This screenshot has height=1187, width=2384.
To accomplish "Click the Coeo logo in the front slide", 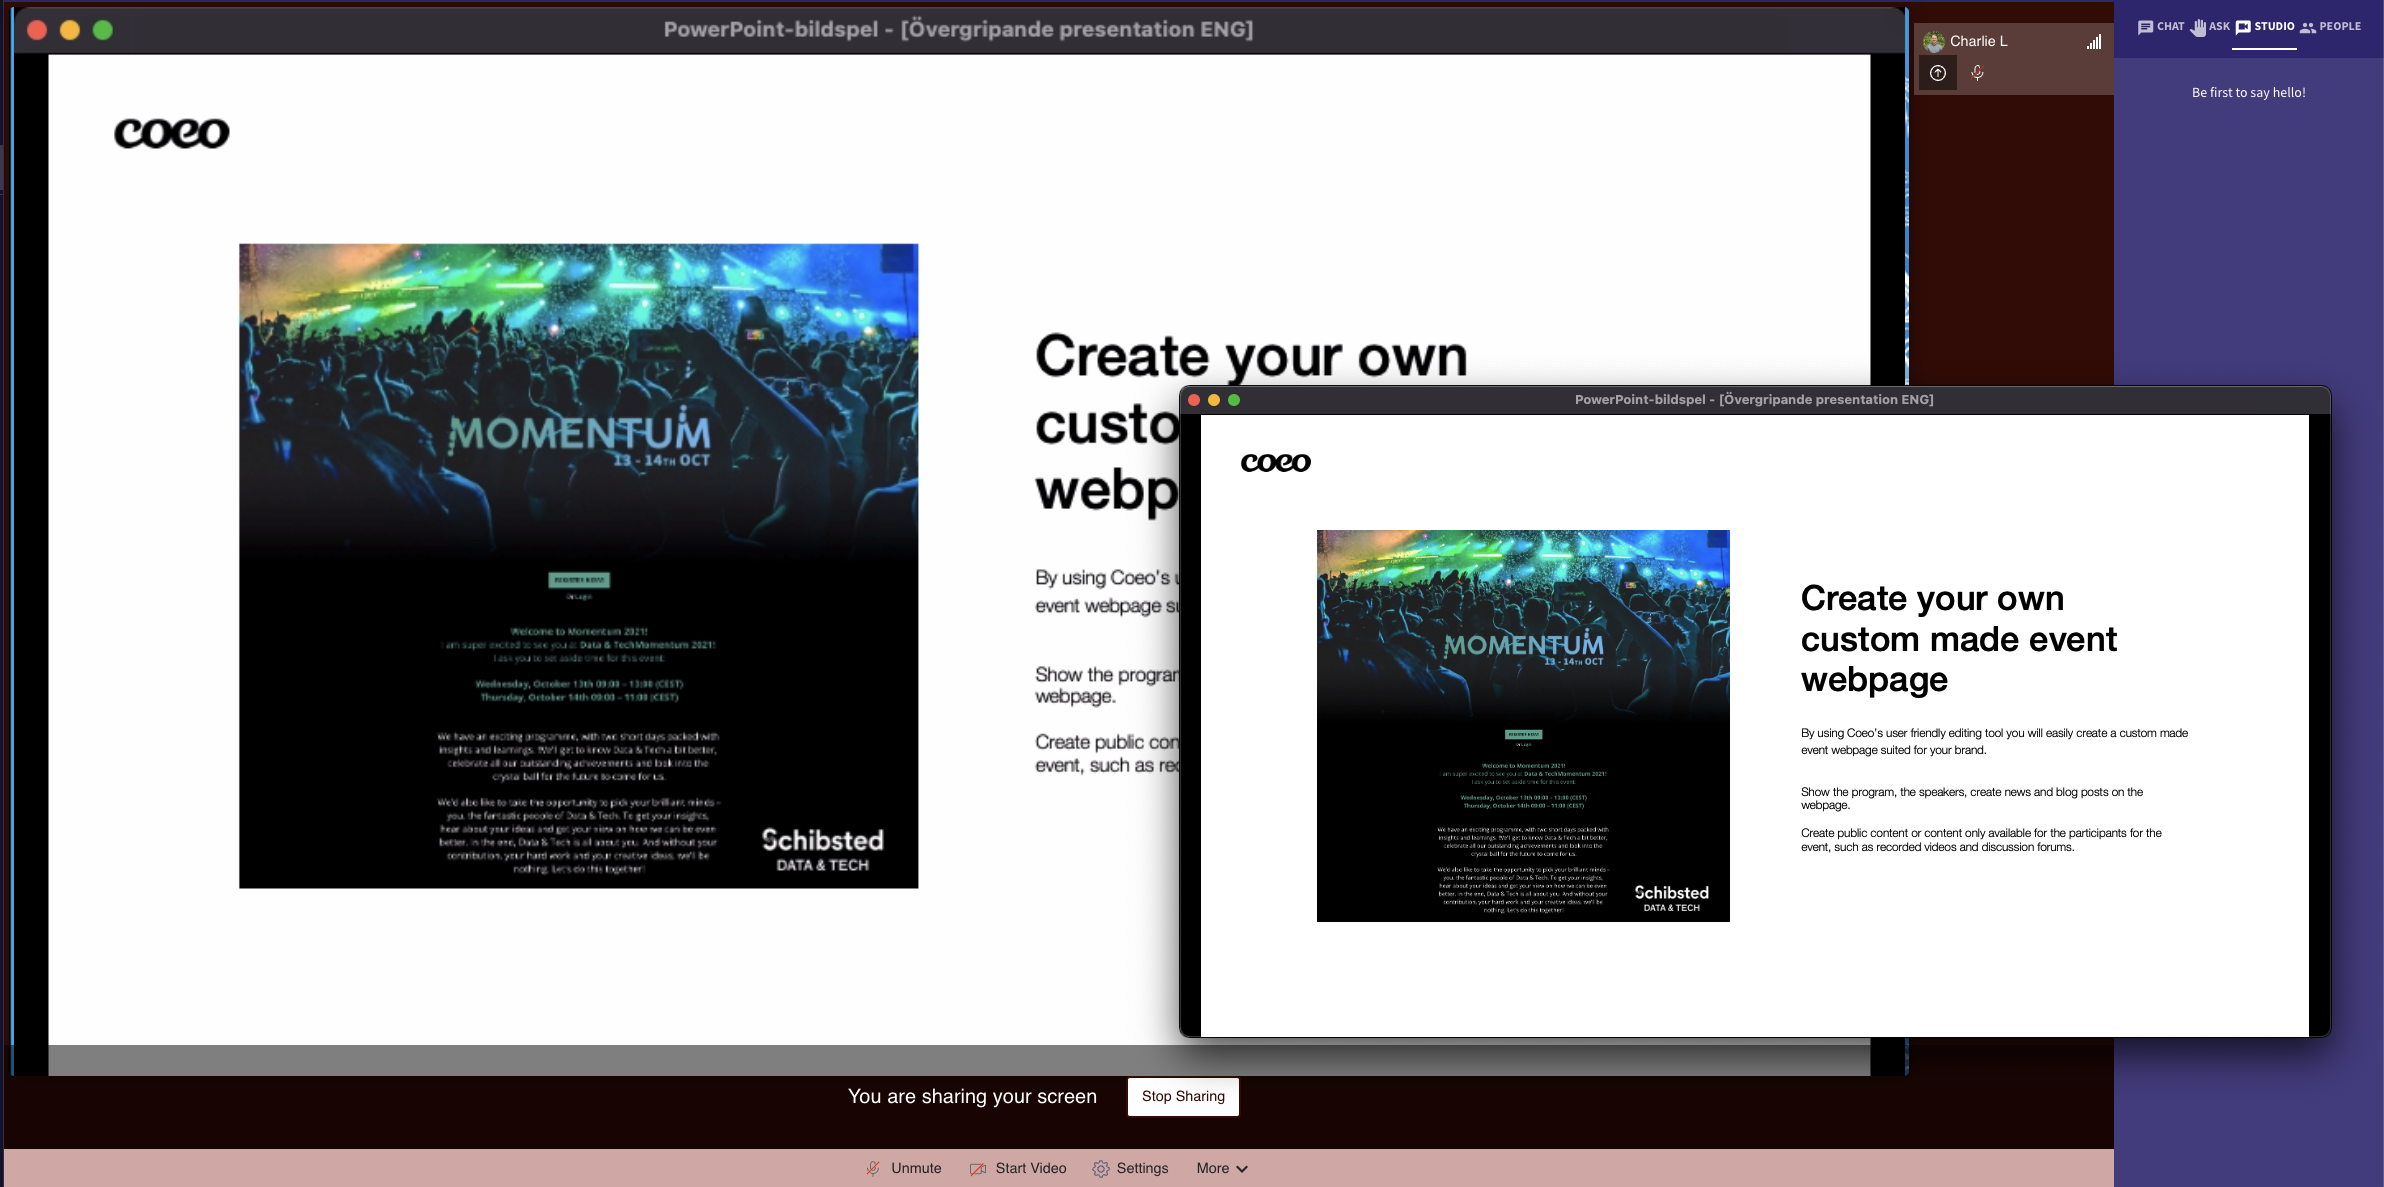I will pos(1275,462).
